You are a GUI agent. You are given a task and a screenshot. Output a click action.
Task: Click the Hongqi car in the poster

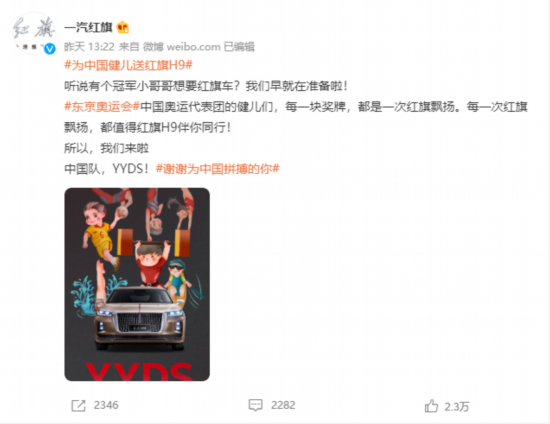[x=140, y=319]
